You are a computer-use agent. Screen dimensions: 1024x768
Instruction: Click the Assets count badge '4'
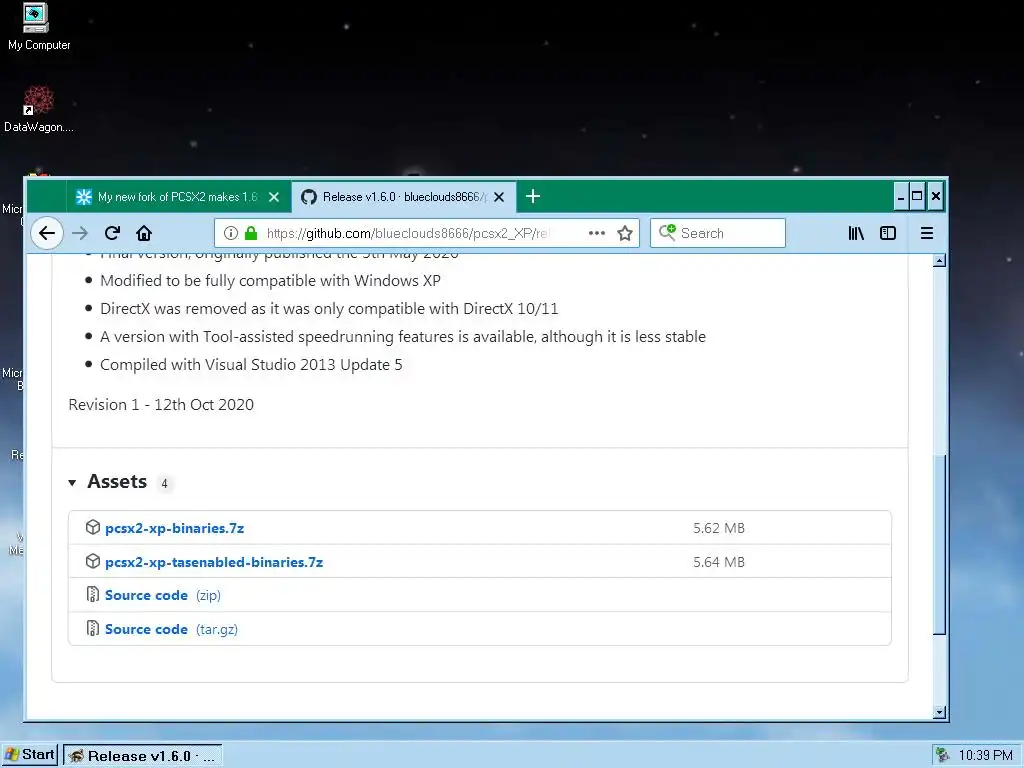(x=165, y=484)
